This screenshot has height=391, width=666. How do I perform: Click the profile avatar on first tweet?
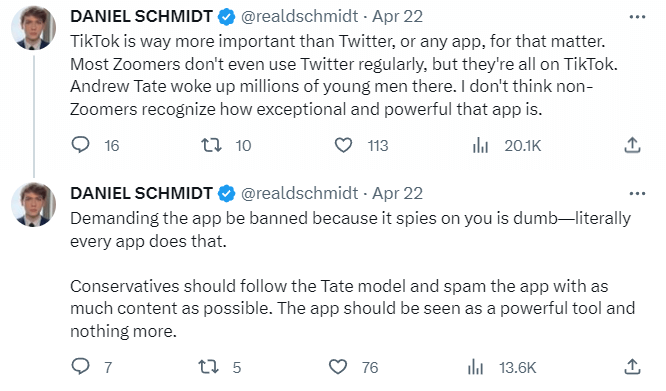pyautogui.click(x=34, y=28)
